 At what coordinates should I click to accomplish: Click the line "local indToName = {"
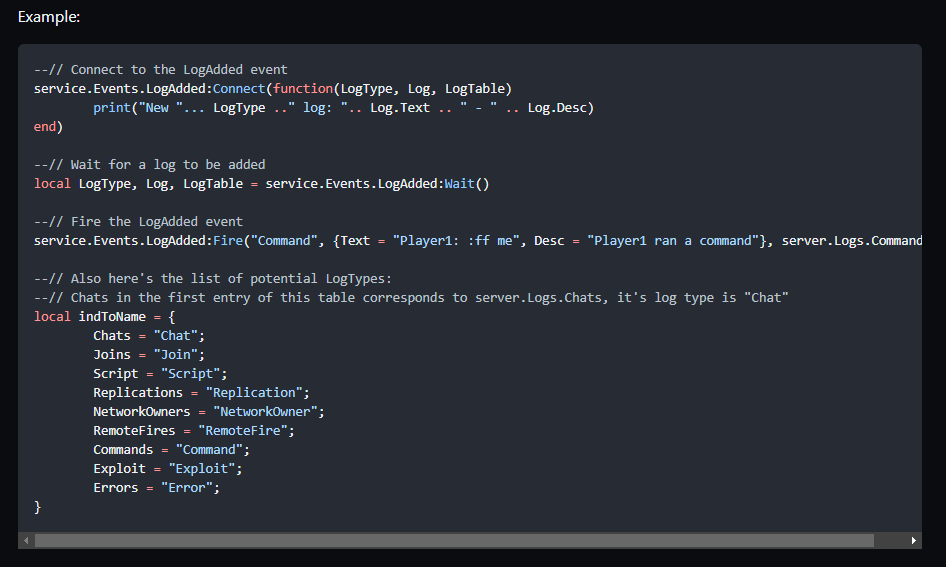coord(104,317)
